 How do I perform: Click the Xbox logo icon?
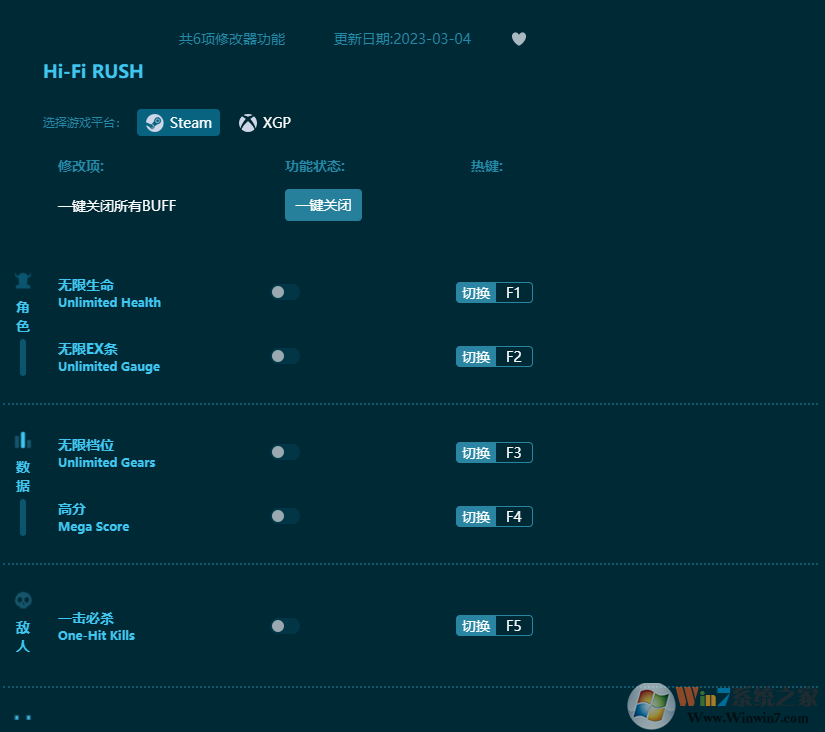[248, 123]
